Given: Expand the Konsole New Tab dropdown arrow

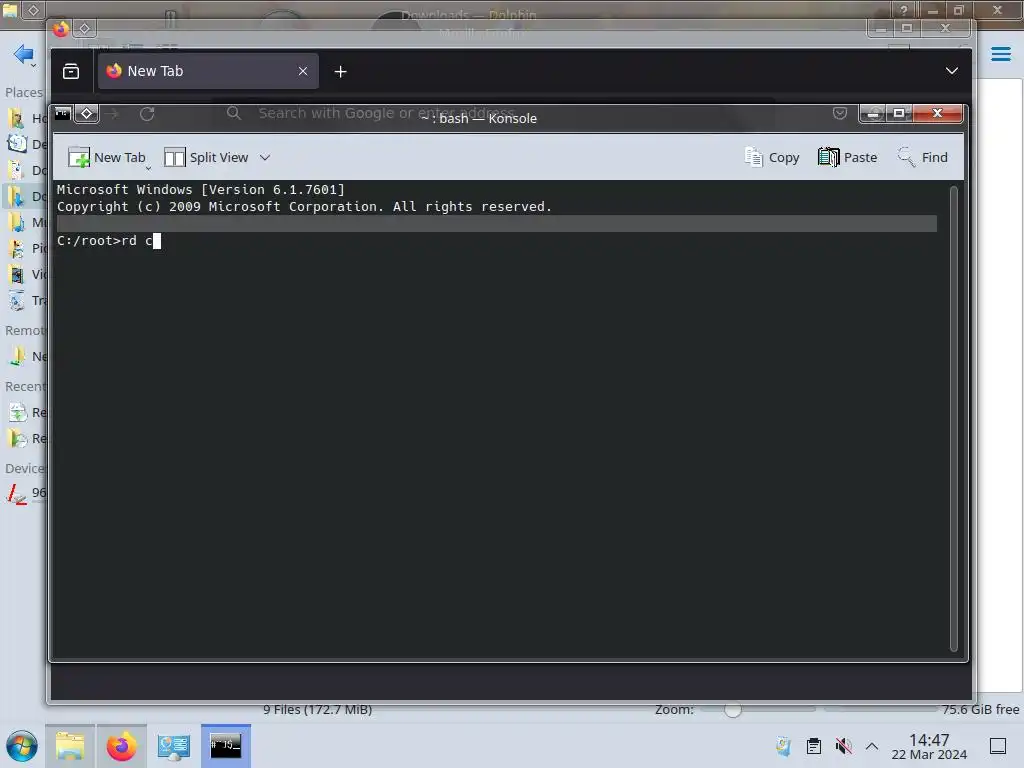Looking at the screenshot, I should [x=148, y=168].
